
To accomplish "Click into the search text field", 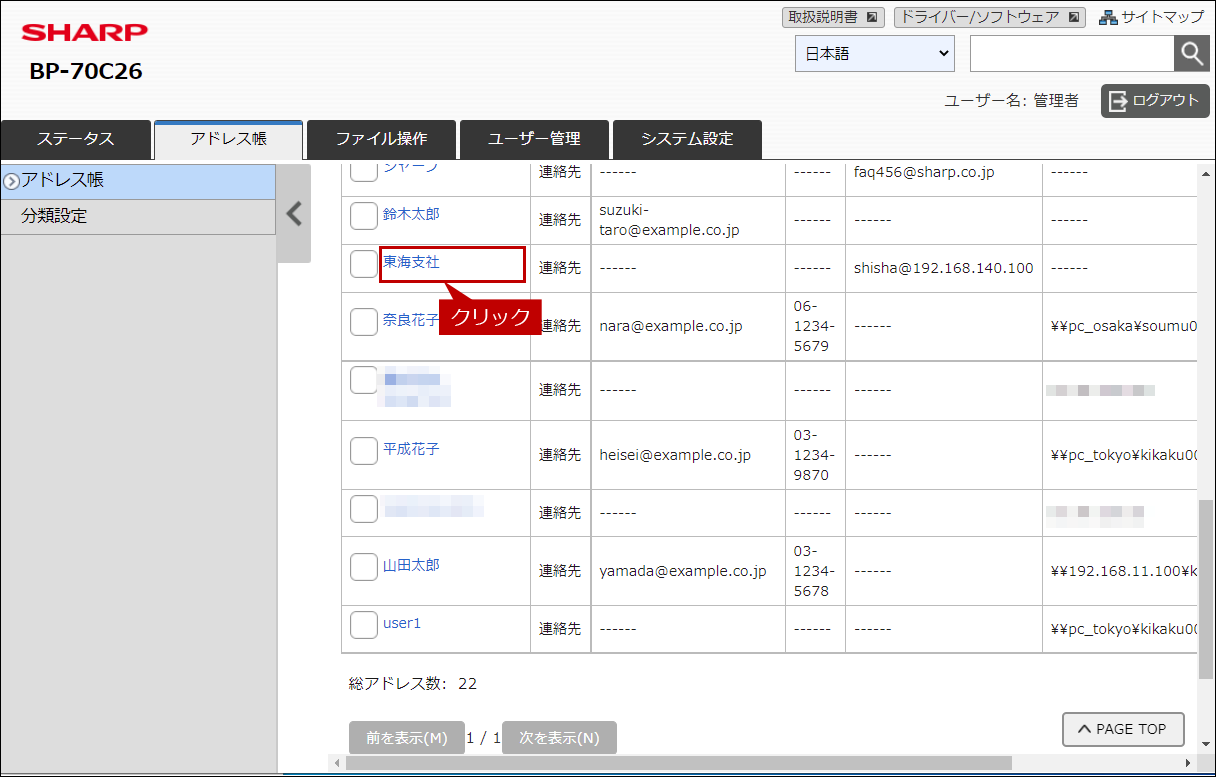I will (1072, 54).
